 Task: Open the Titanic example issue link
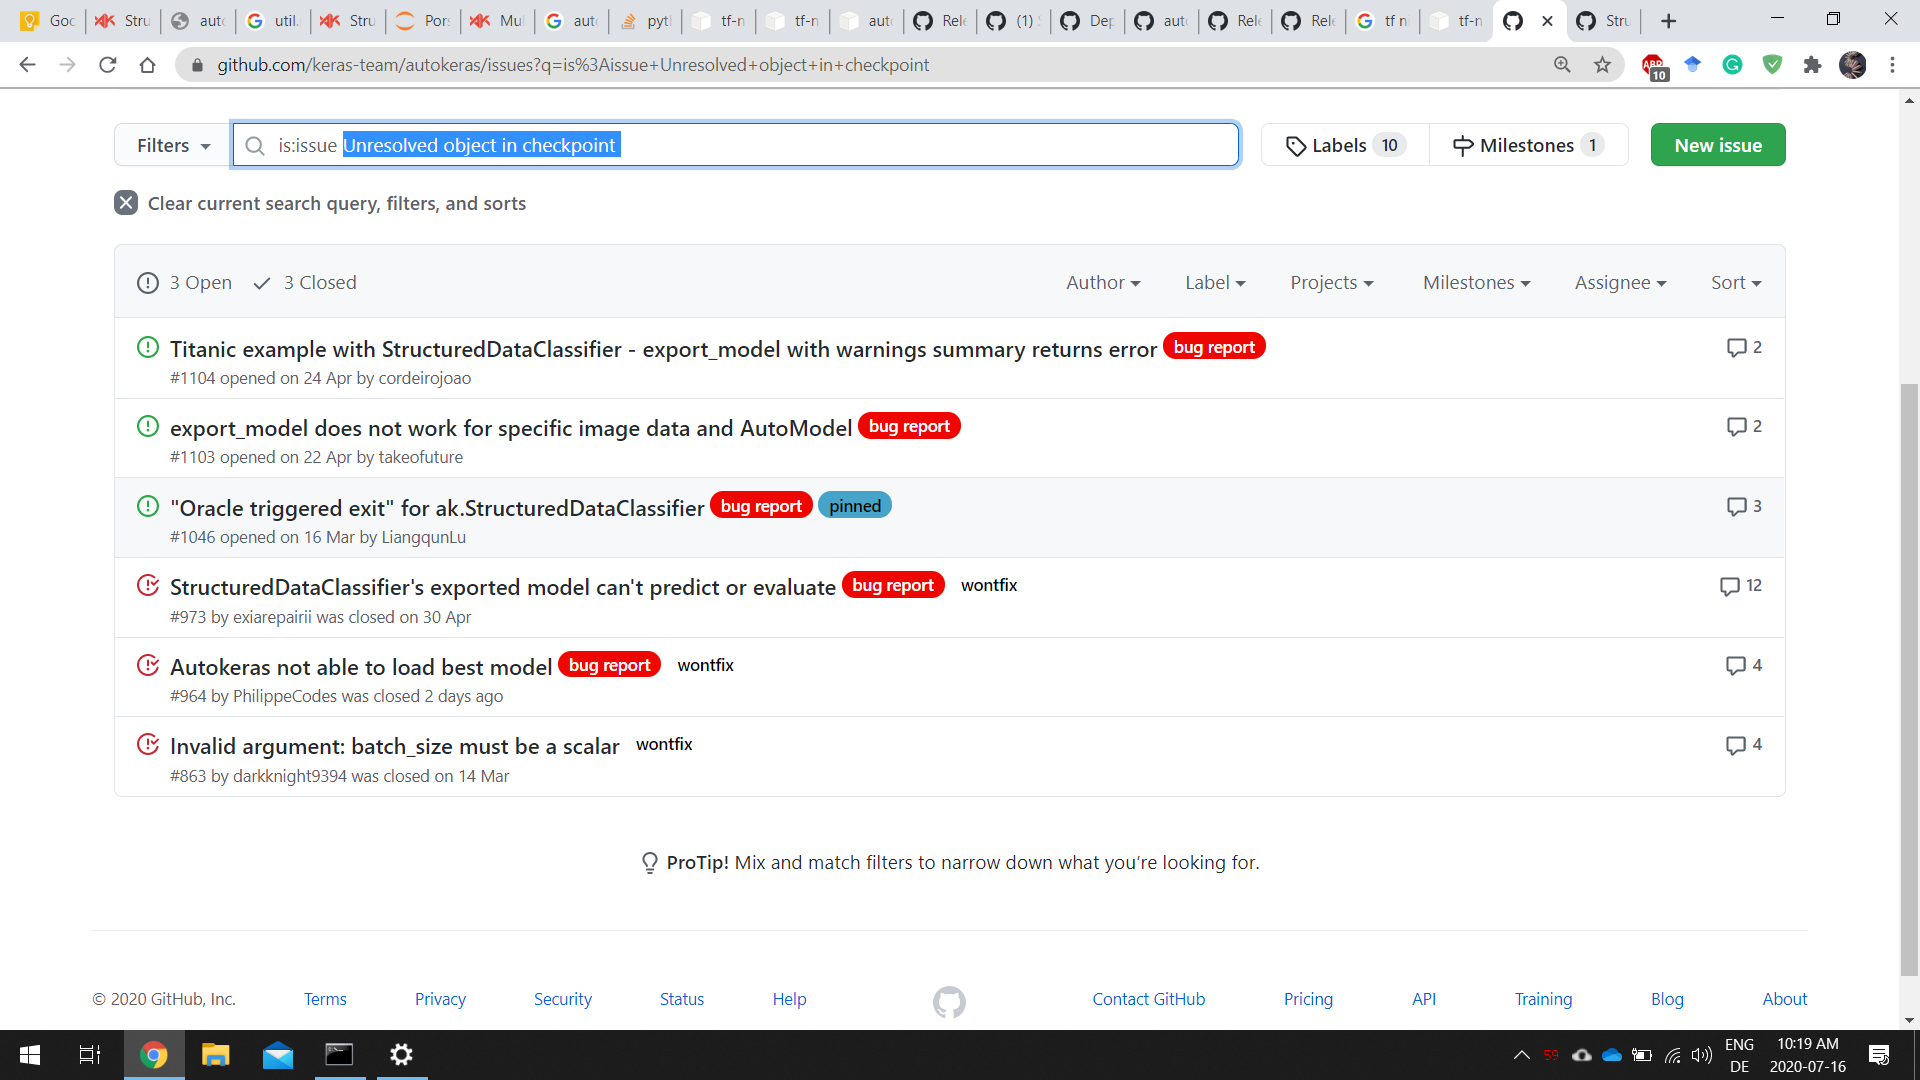(662, 349)
